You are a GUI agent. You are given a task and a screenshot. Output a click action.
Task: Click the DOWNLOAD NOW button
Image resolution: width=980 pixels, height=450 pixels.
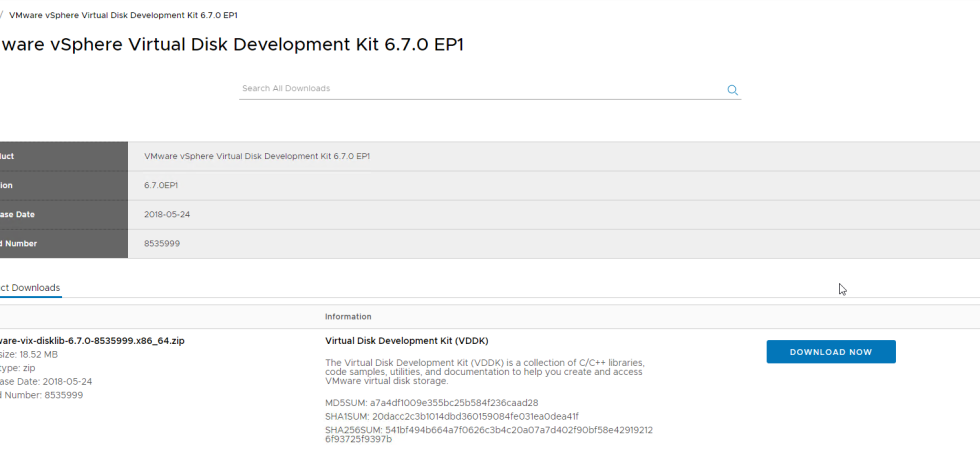click(x=831, y=352)
